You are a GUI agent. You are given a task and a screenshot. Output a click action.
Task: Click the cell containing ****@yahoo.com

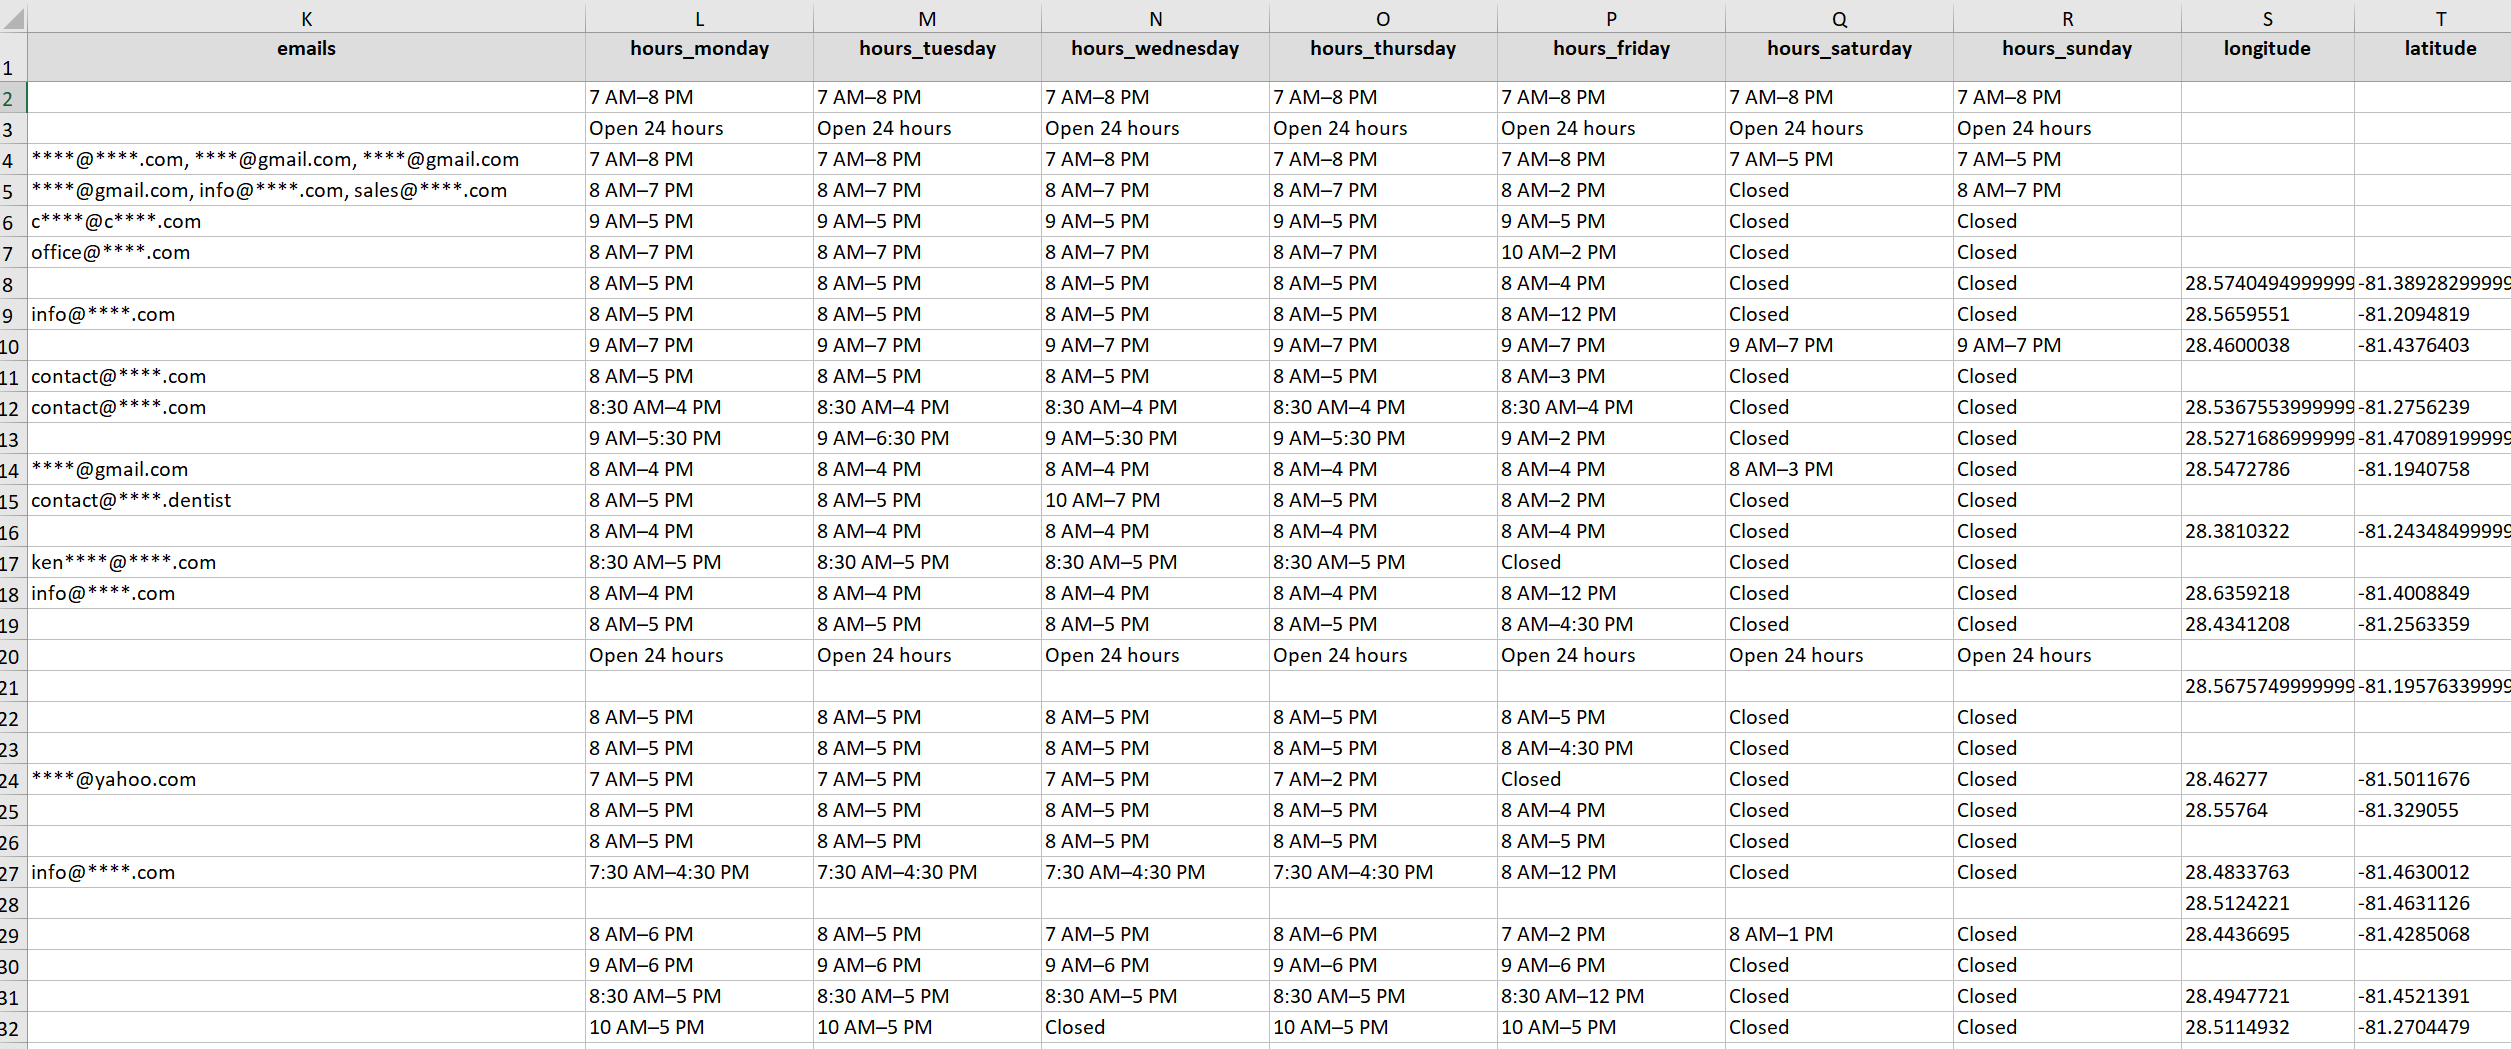click(113, 779)
